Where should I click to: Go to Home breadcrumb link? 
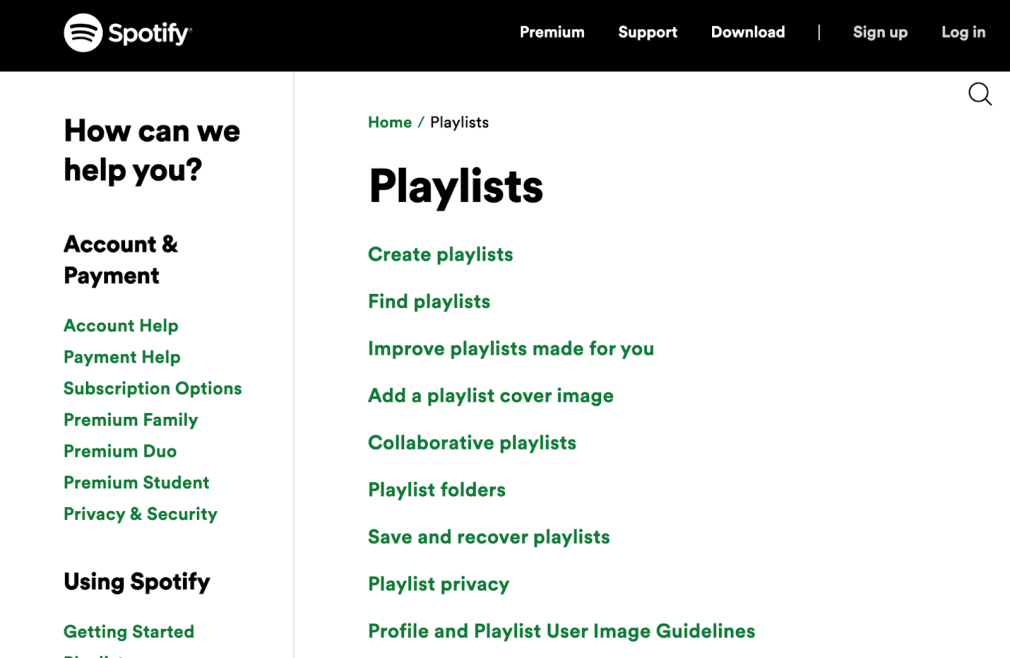390,122
